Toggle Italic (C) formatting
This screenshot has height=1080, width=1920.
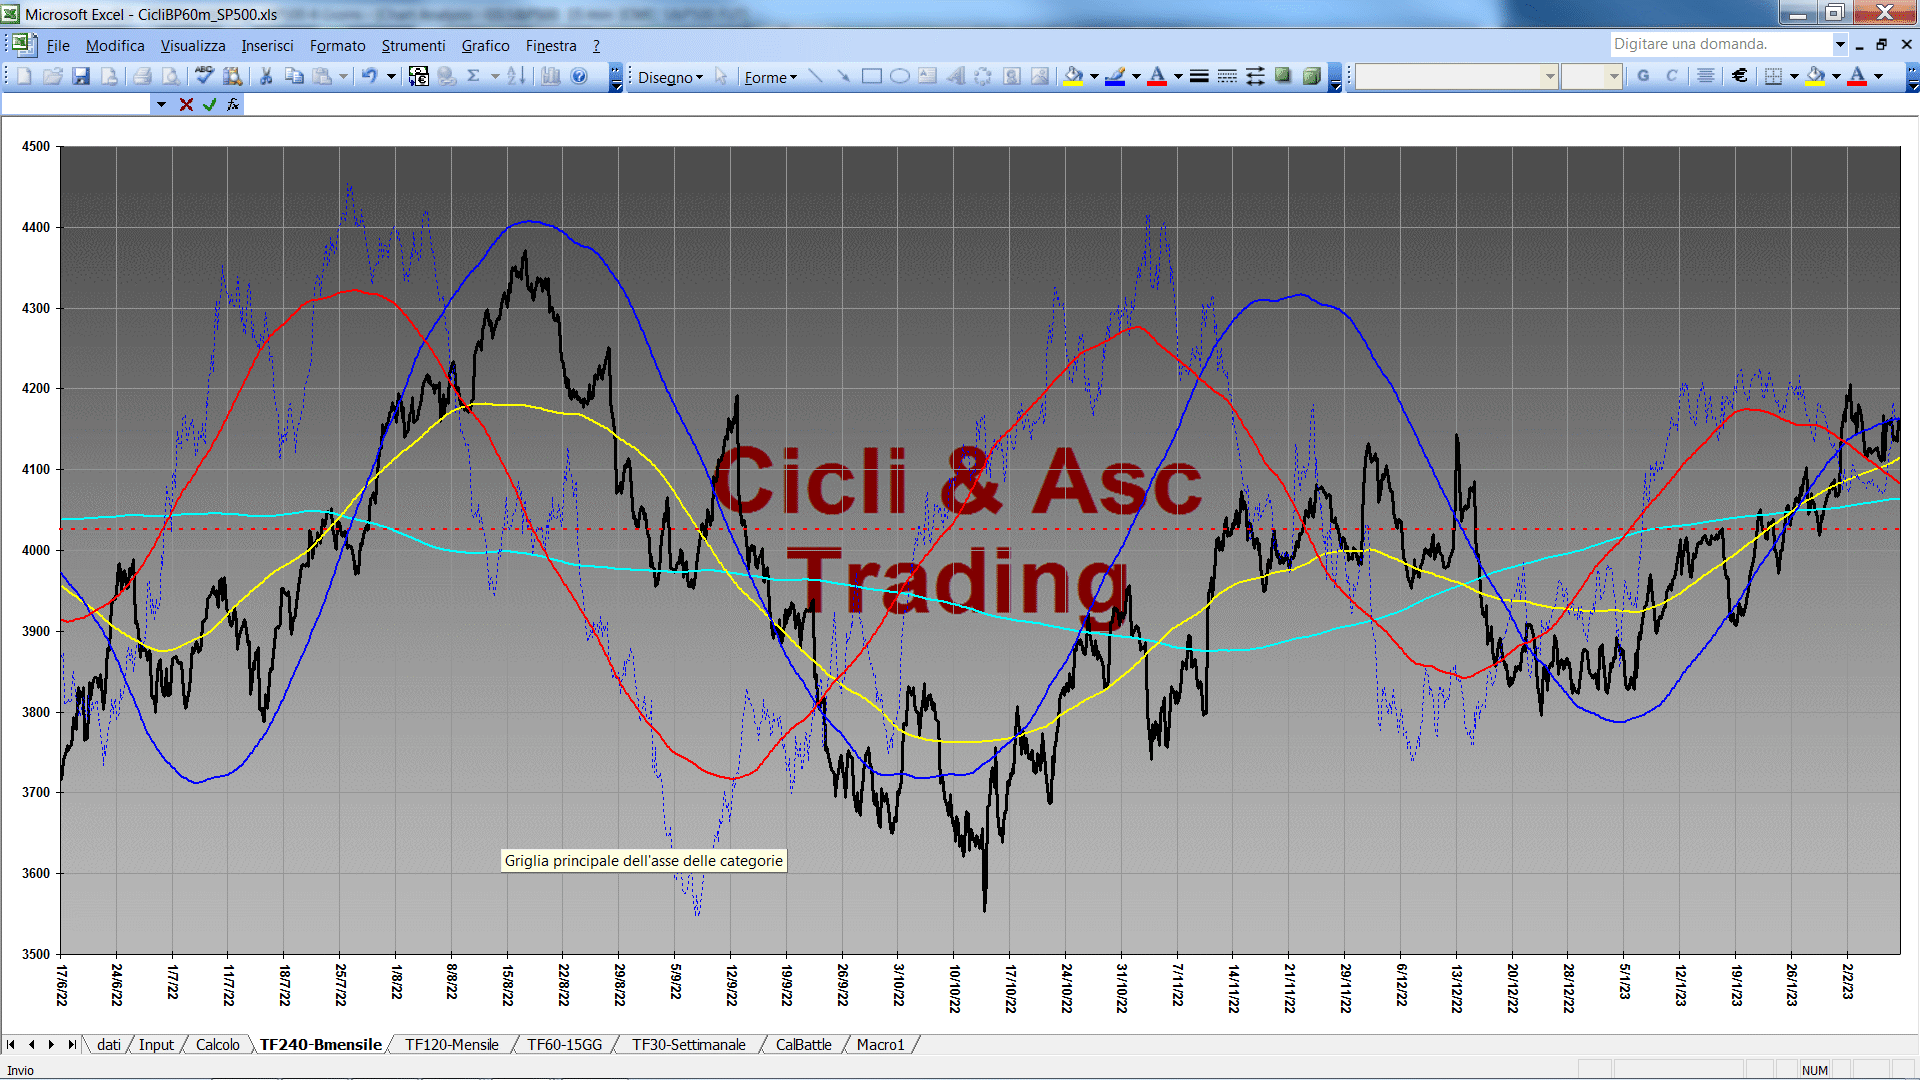point(1671,76)
